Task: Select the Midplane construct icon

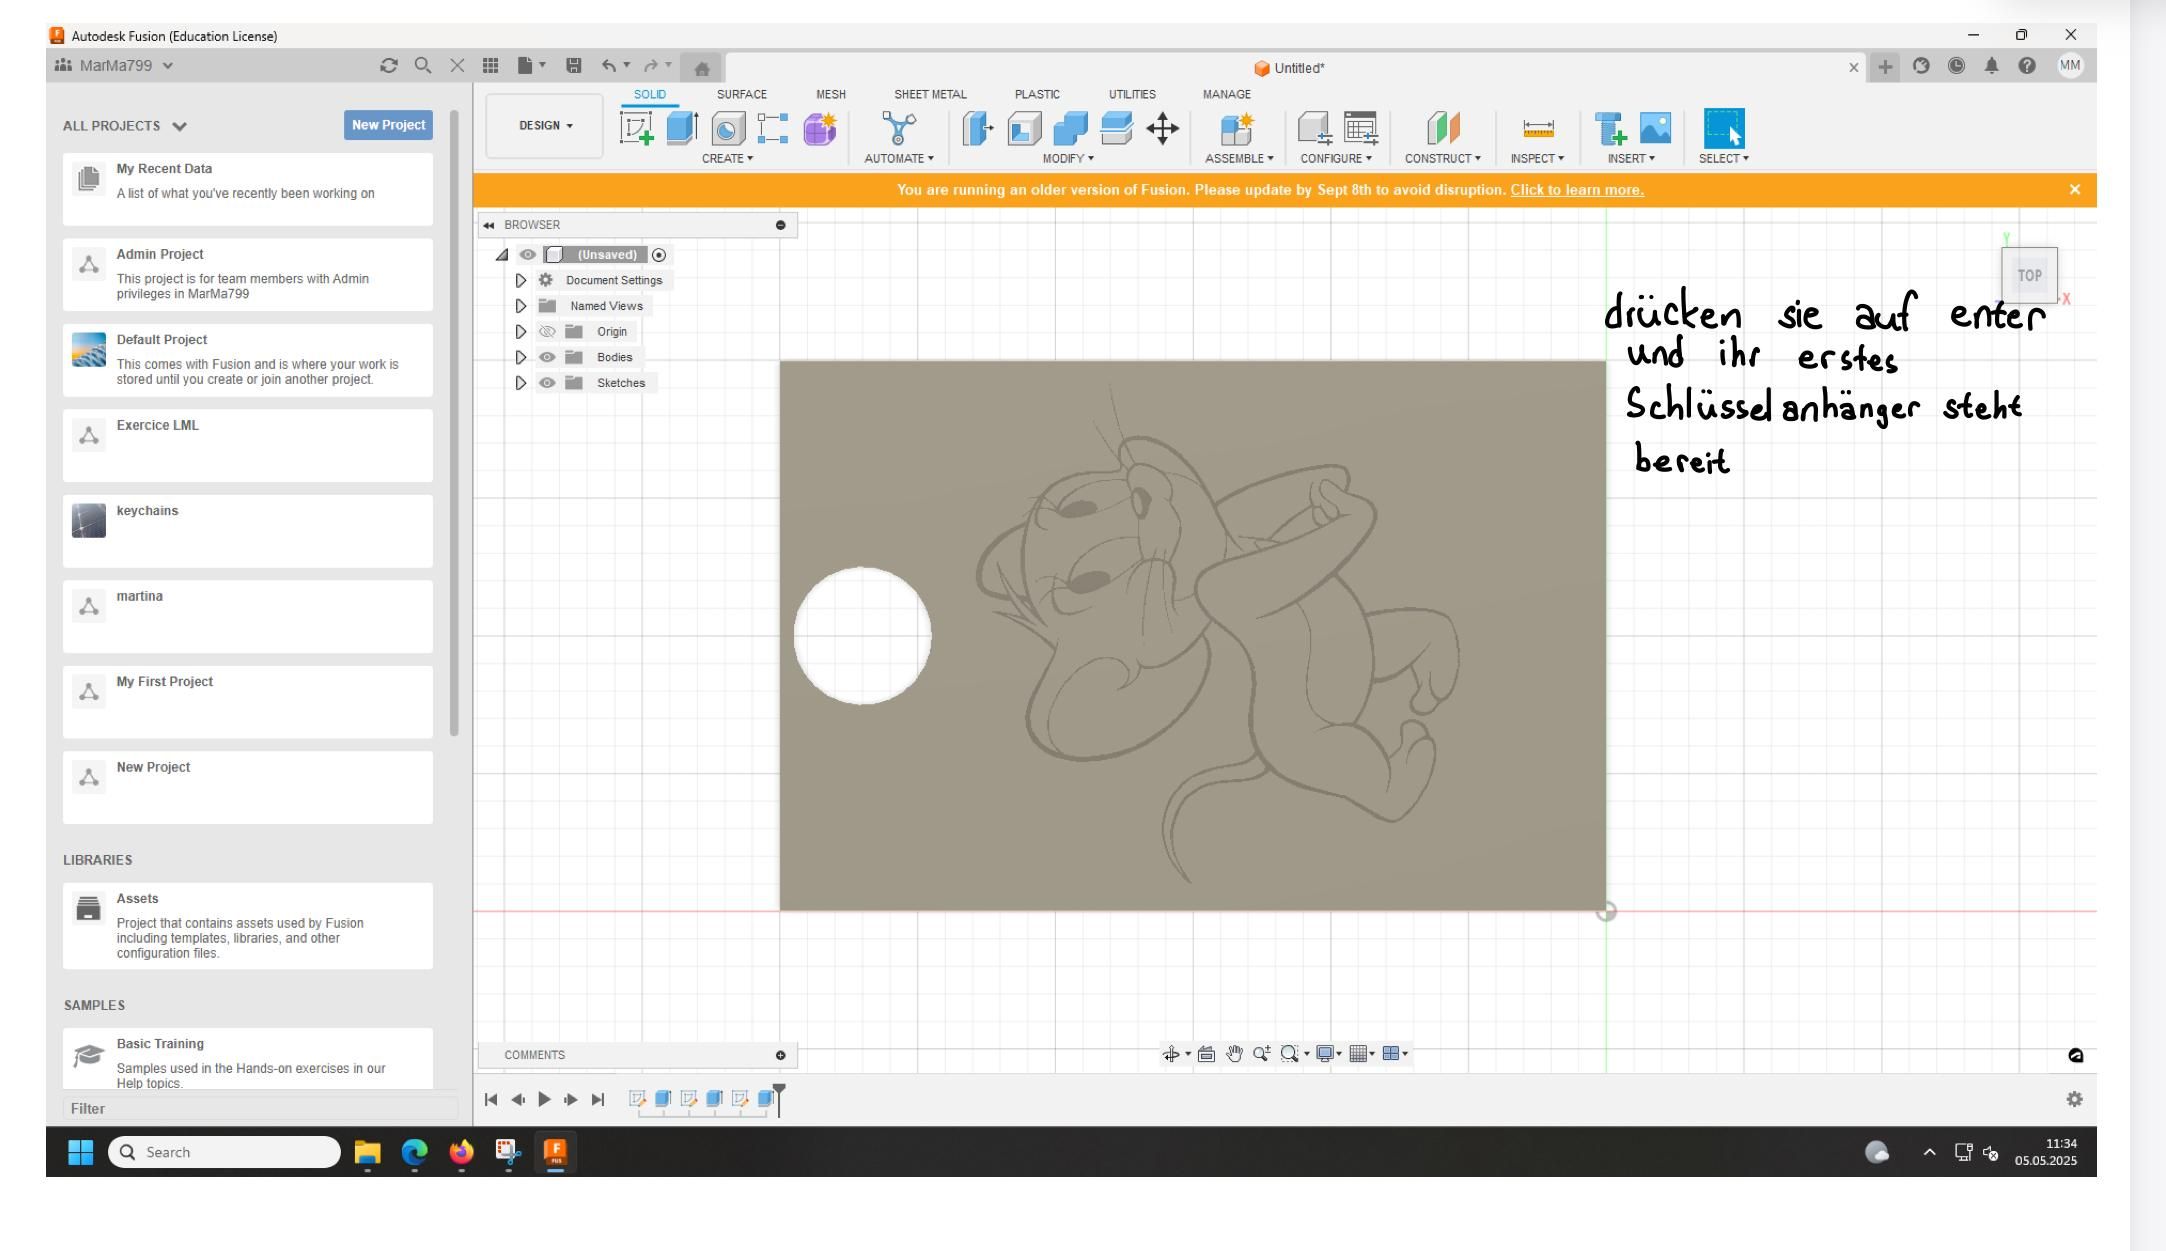Action: 1442,129
